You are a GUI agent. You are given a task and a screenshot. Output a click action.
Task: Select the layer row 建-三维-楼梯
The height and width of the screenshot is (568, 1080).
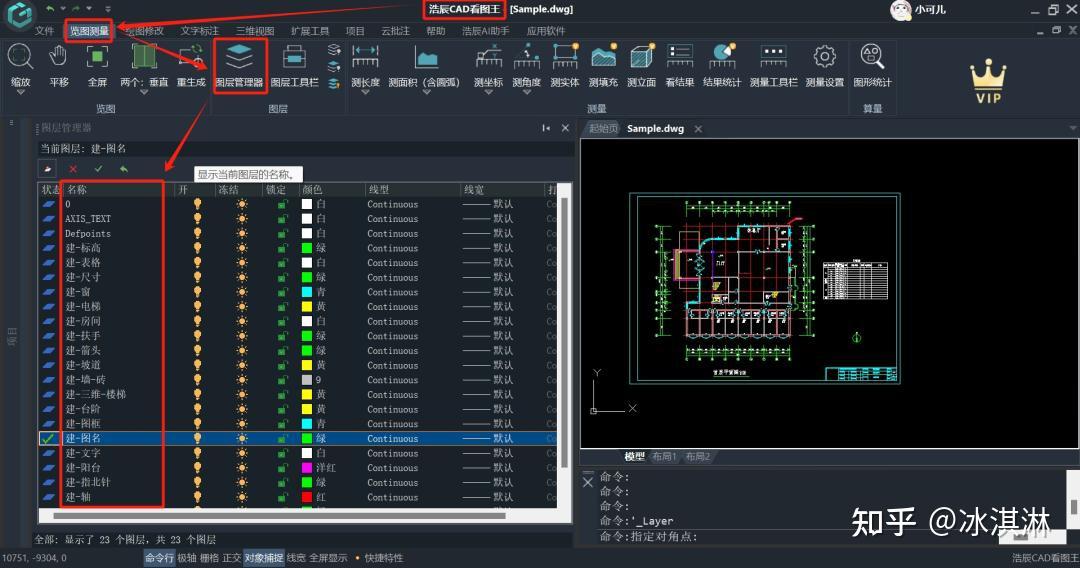[x=298, y=395]
